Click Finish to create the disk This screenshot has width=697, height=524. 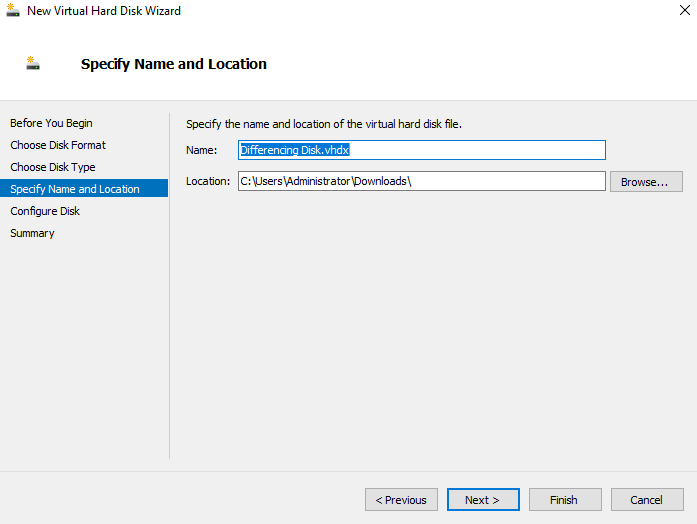tap(565, 500)
